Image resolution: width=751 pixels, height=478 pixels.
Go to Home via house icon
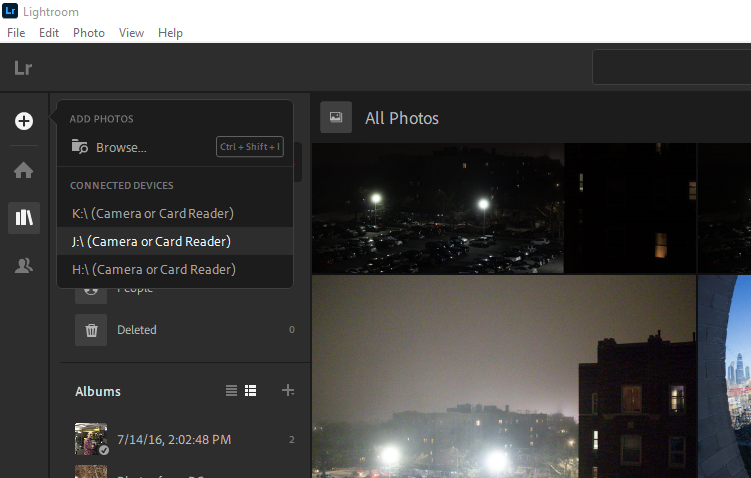coord(24,170)
